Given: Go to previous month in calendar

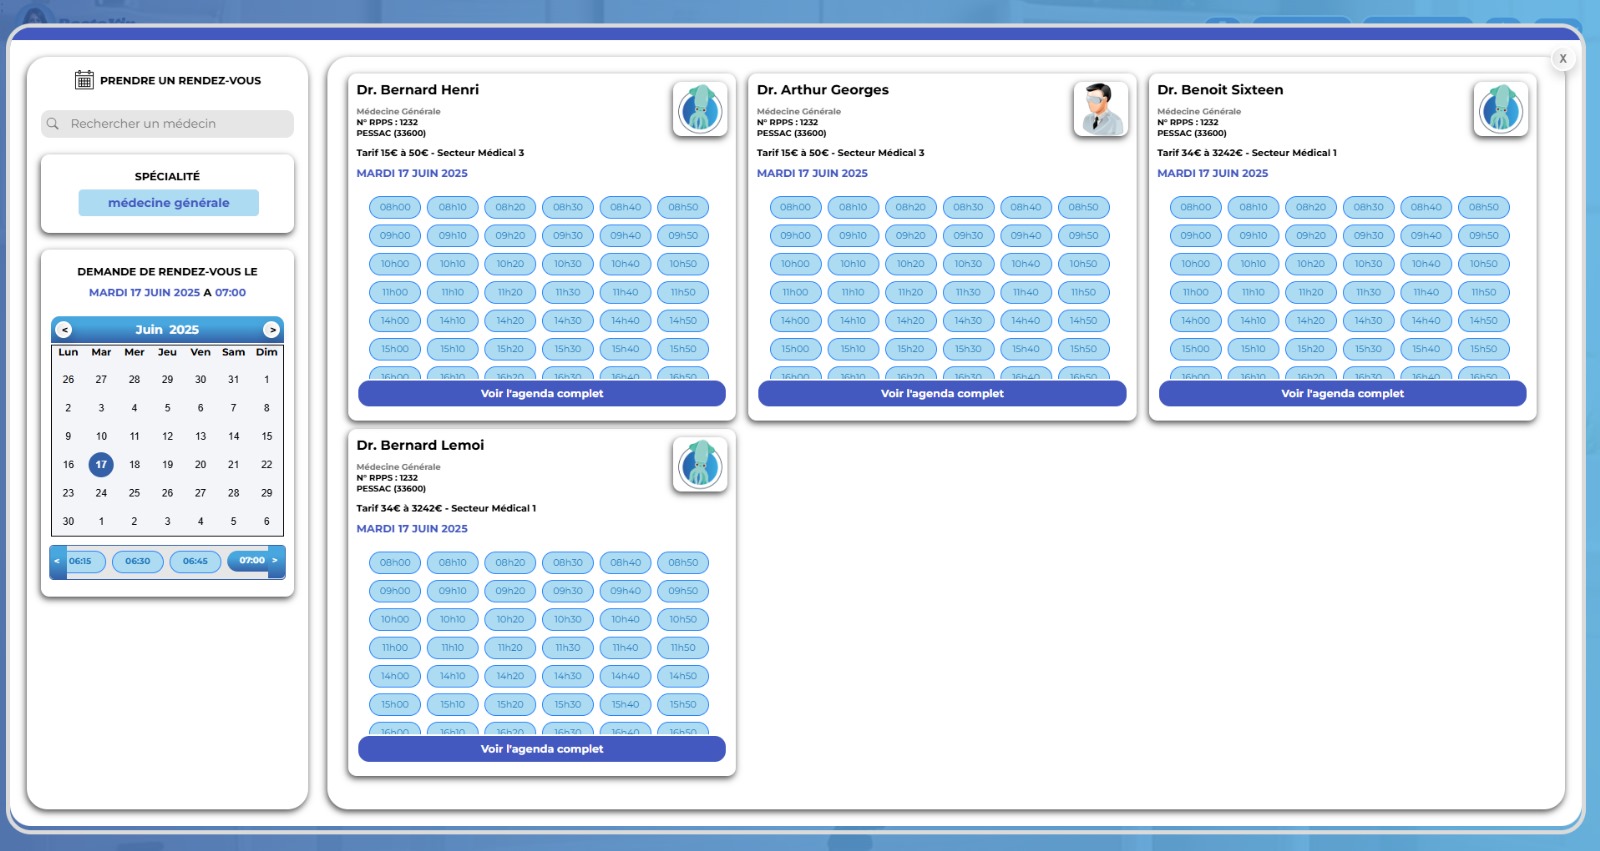Looking at the screenshot, I should coord(64,330).
